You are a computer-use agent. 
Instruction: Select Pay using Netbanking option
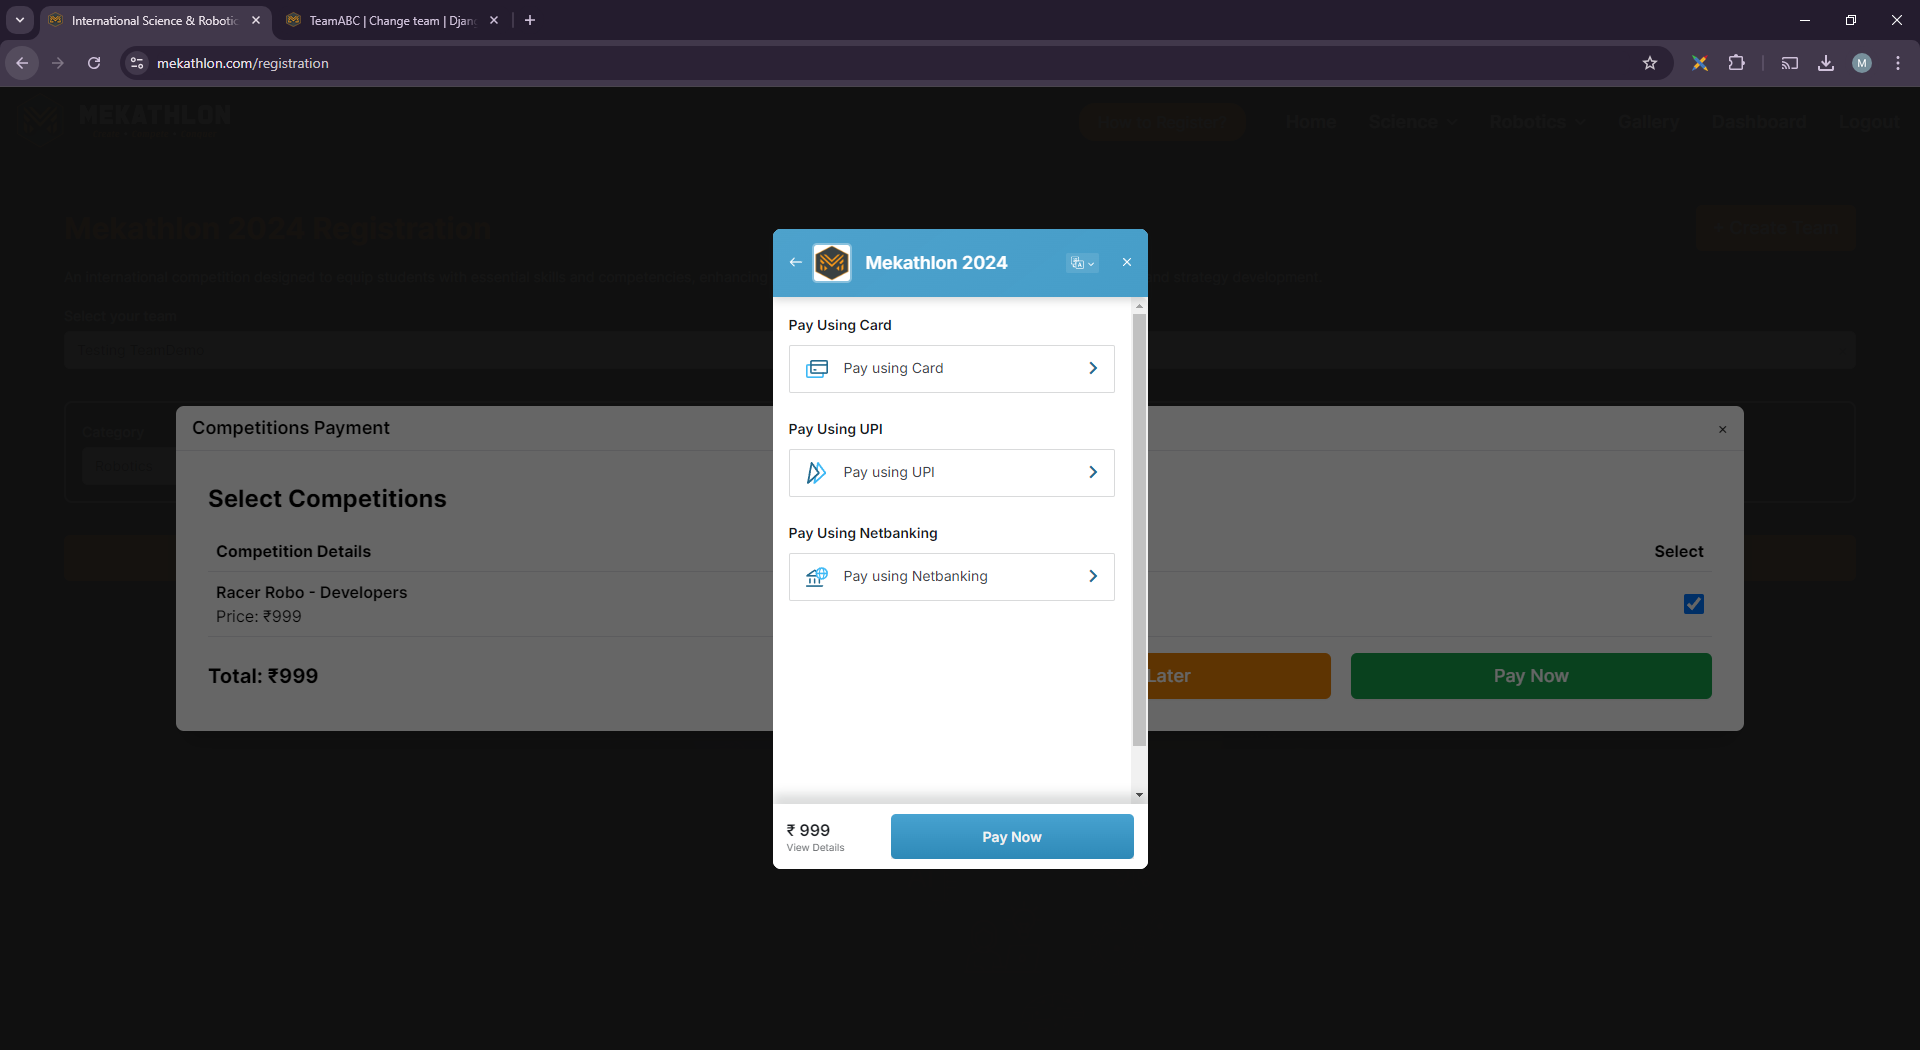click(x=952, y=577)
